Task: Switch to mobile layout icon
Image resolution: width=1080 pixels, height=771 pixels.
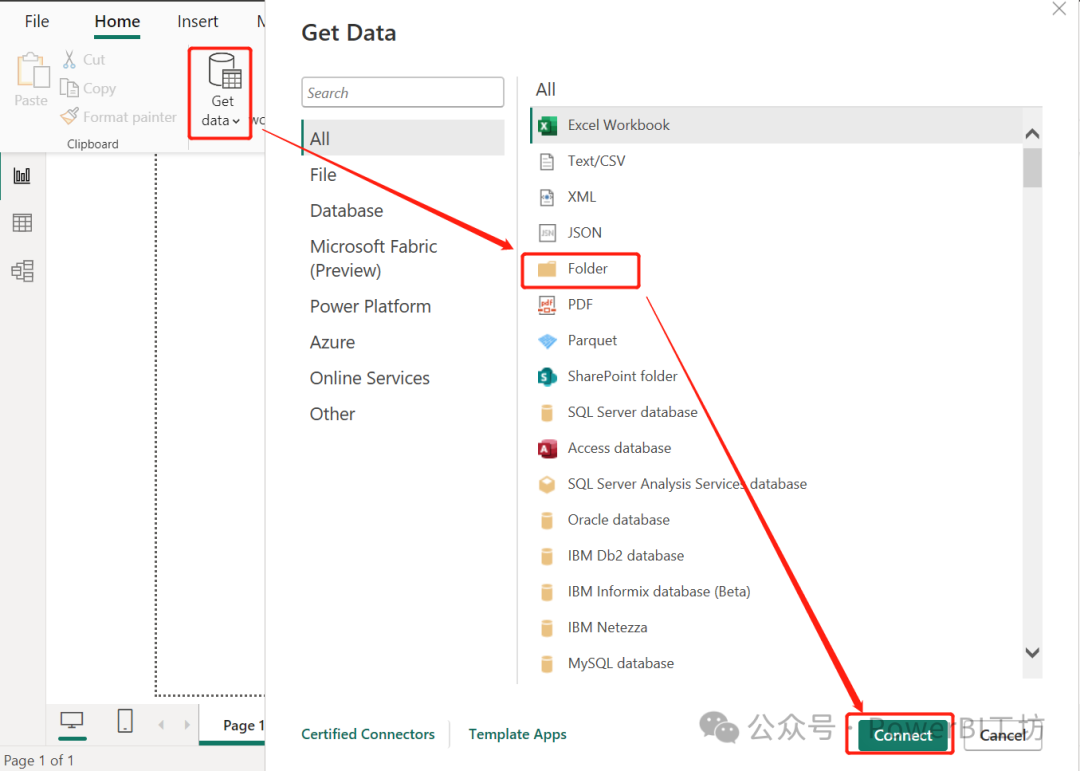Action: click(x=125, y=721)
